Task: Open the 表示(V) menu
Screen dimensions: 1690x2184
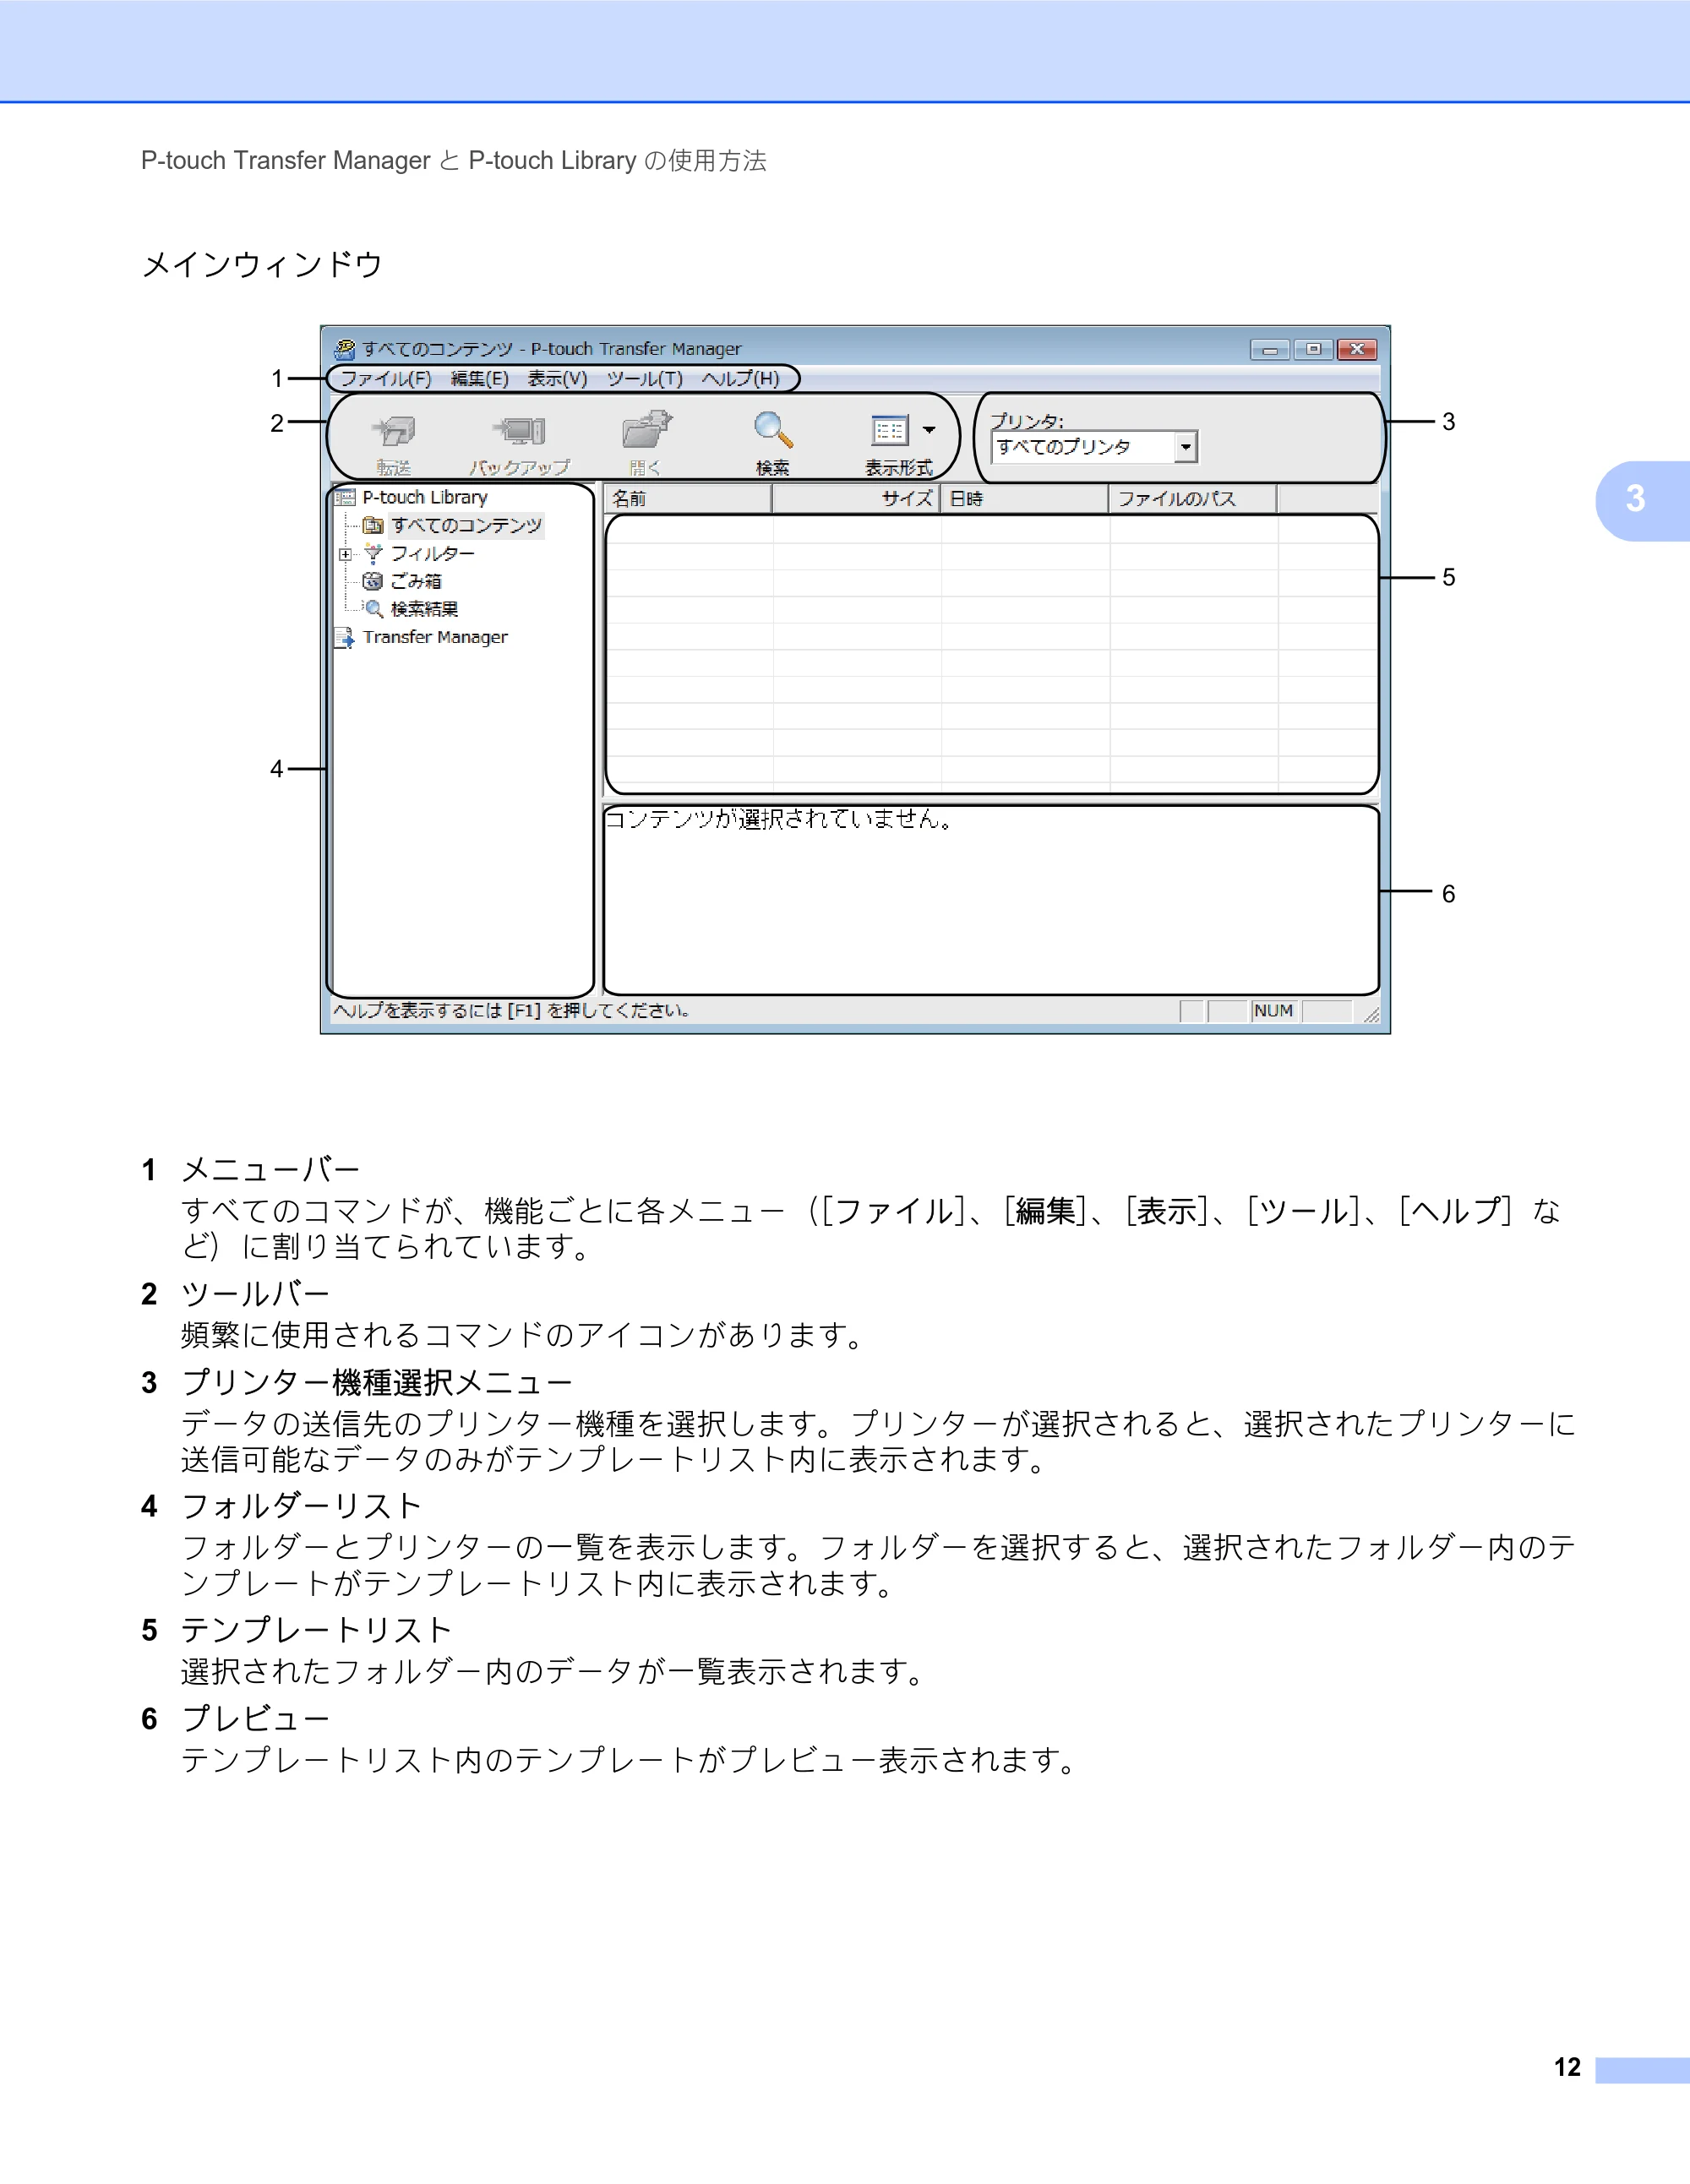Action: 558,379
